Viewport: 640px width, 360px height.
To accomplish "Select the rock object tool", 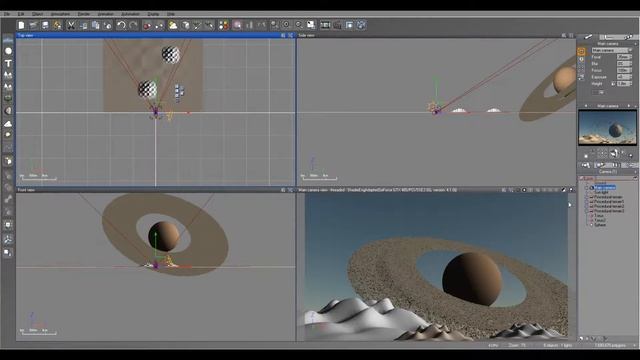I will 8,111.
